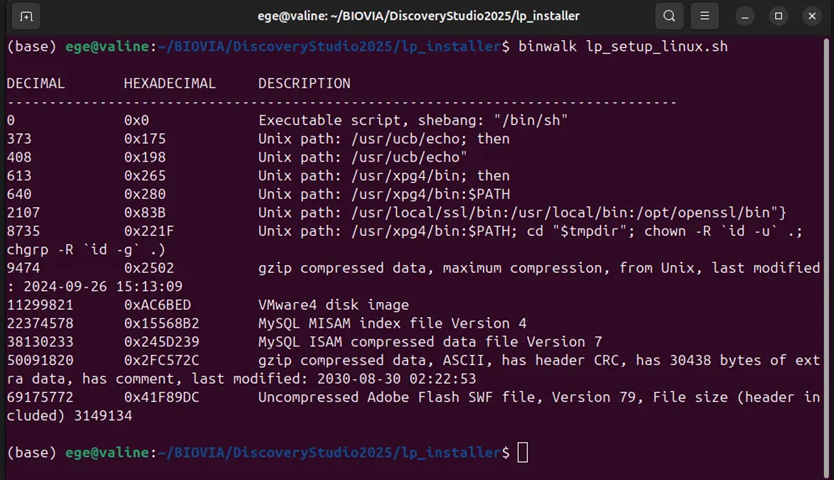The height and width of the screenshot is (480, 834).
Task: Click the MySQL MISAM index file entry
Action: click(x=392, y=324)
